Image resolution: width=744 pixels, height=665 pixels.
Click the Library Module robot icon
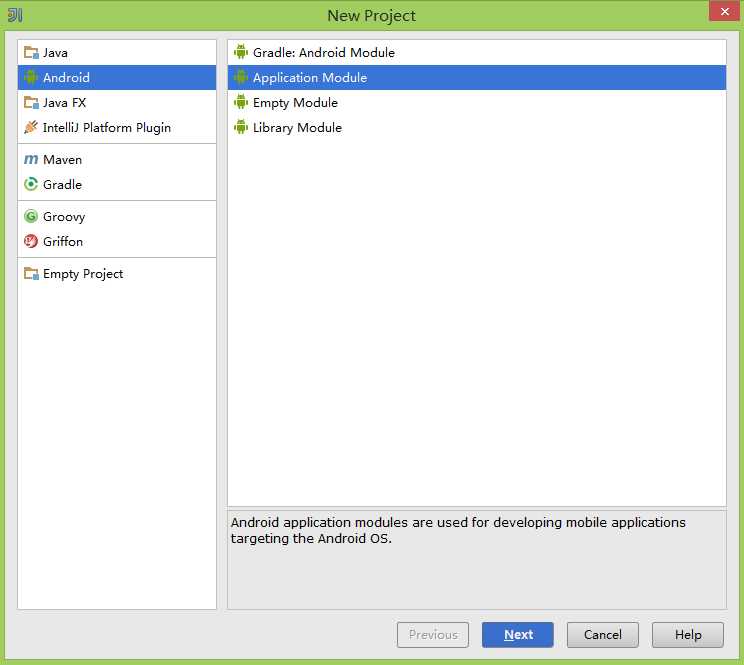click(x=241, y=127)
